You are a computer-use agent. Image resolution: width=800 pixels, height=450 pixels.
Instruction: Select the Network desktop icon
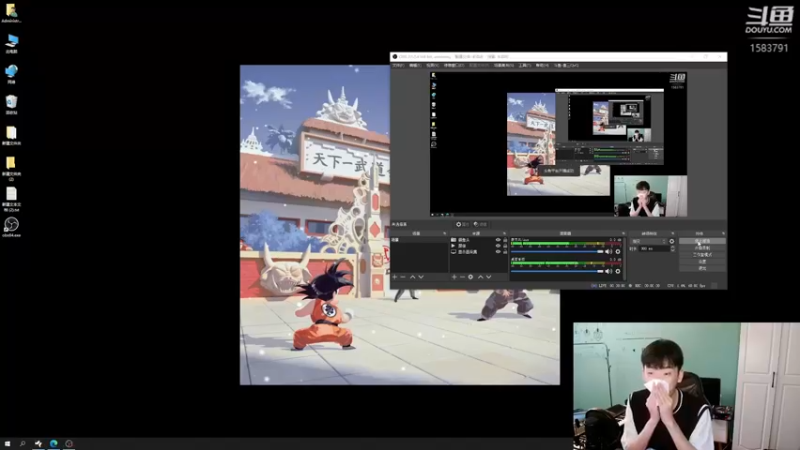click(11, 74)
